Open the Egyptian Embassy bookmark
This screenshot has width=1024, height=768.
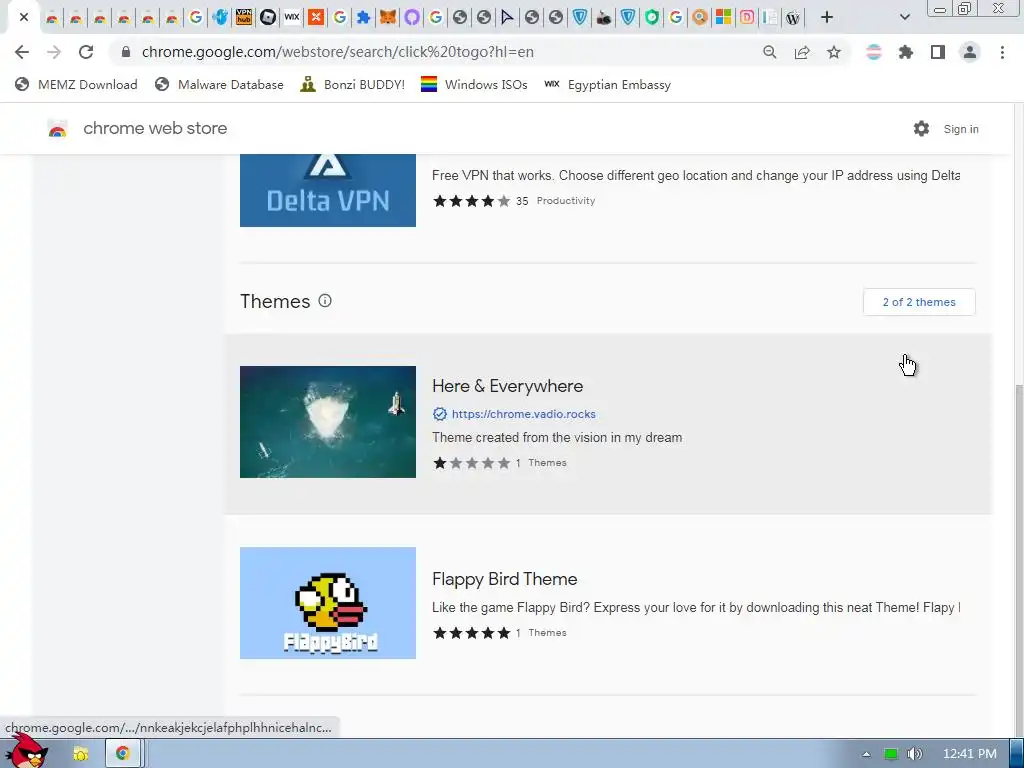(607, 85)
